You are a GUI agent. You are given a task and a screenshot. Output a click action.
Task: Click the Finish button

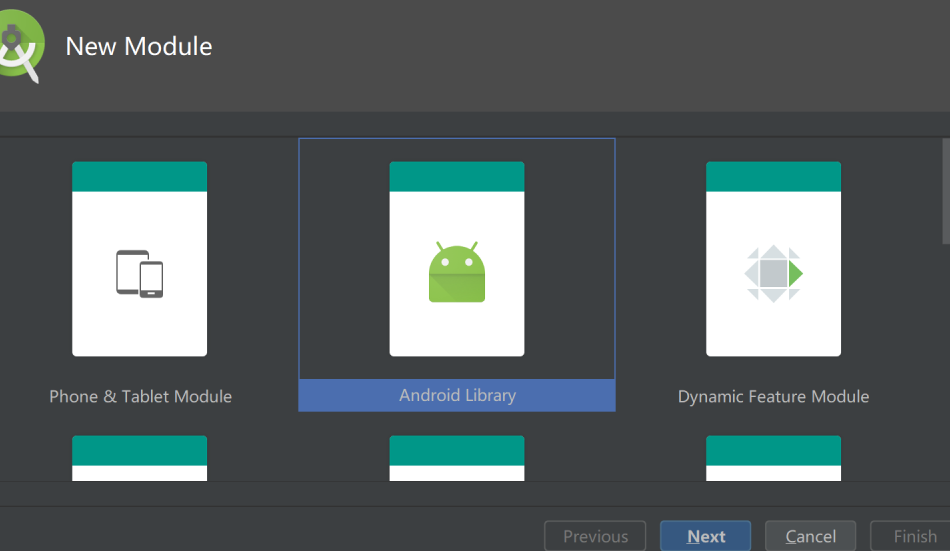(912, 536)
